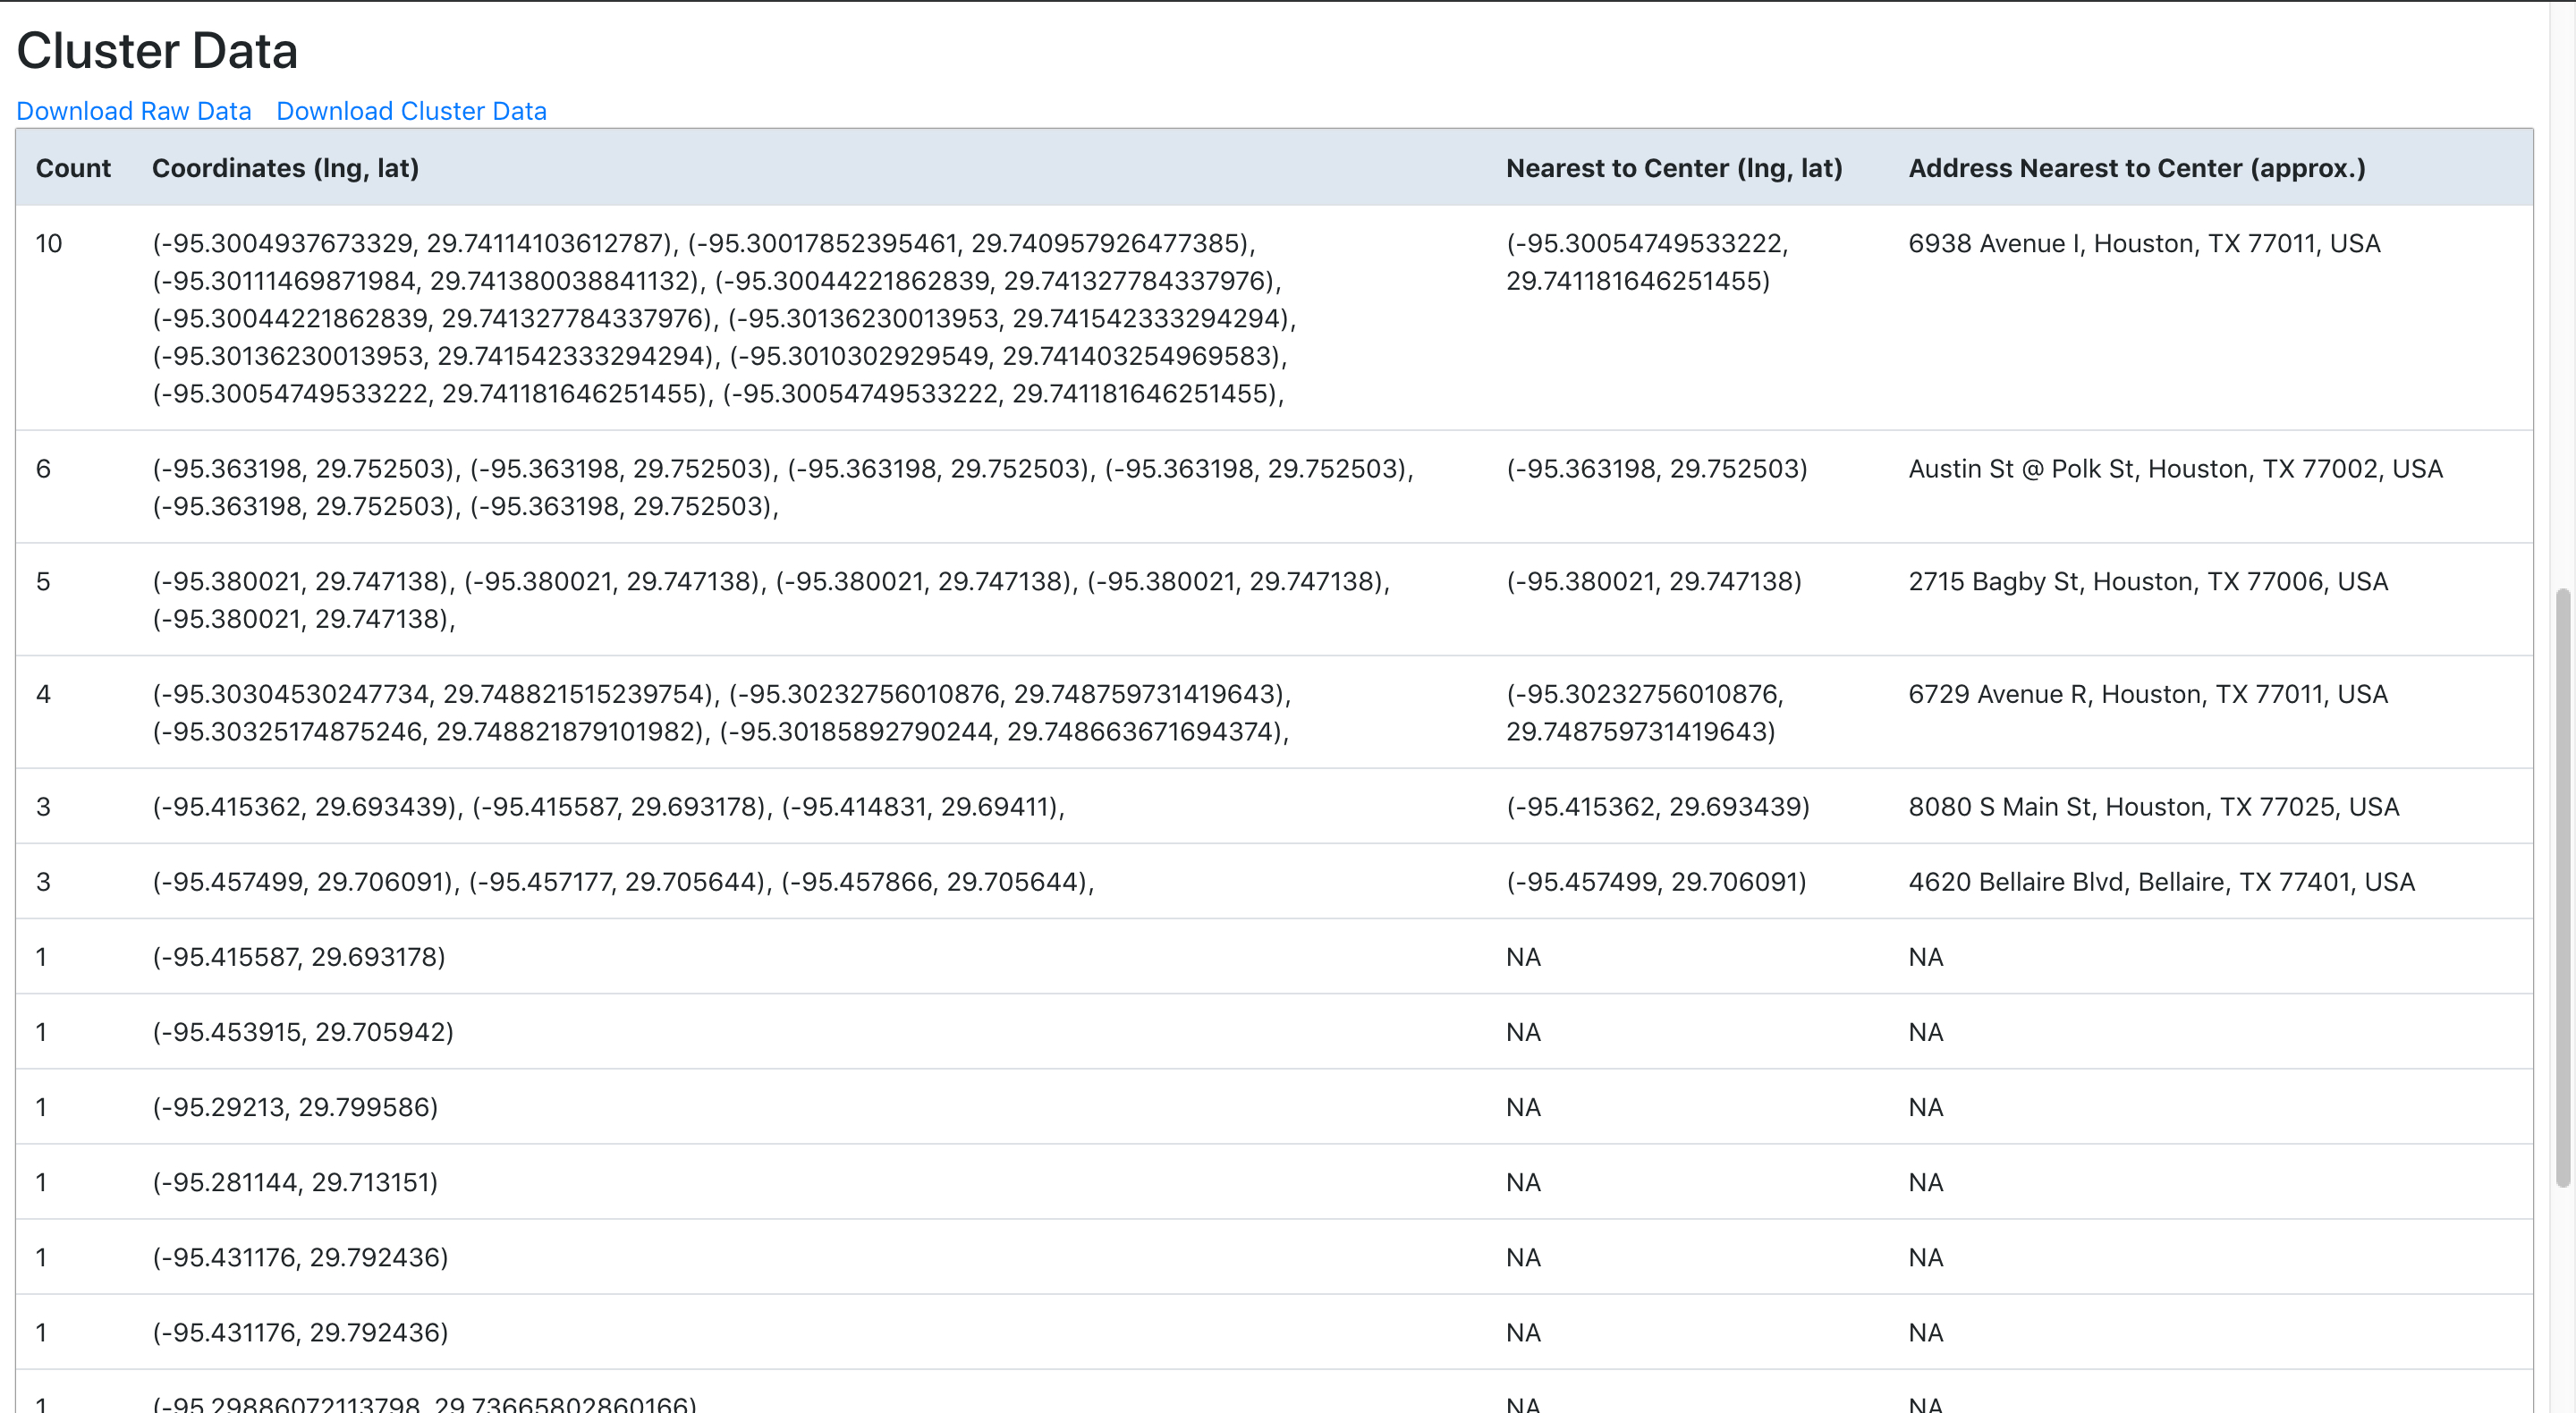The image size is (2576, 1413).
Task: Select the 6938 Avenue I address cell
Action: (x=2143, y=243)
